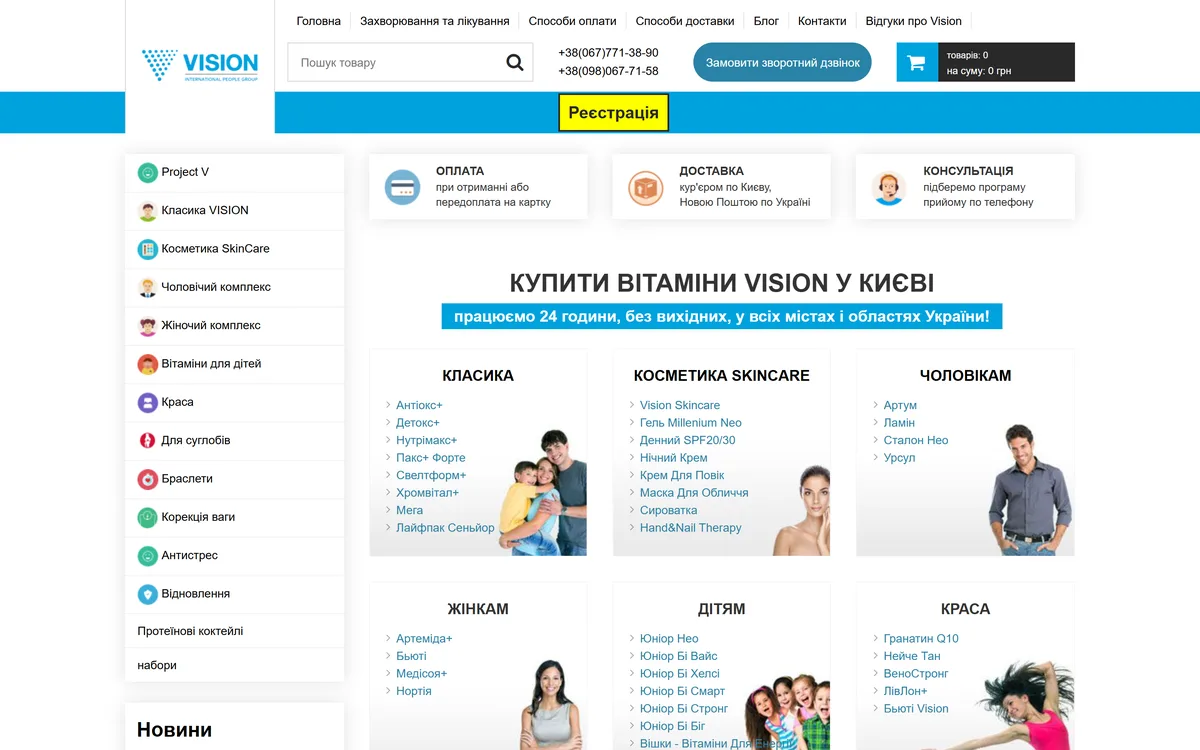Open the Лайфпак Сеньйор product link
Viewport: 1200px width, 750px height.
pyautogui.click(x=445, y=528)
